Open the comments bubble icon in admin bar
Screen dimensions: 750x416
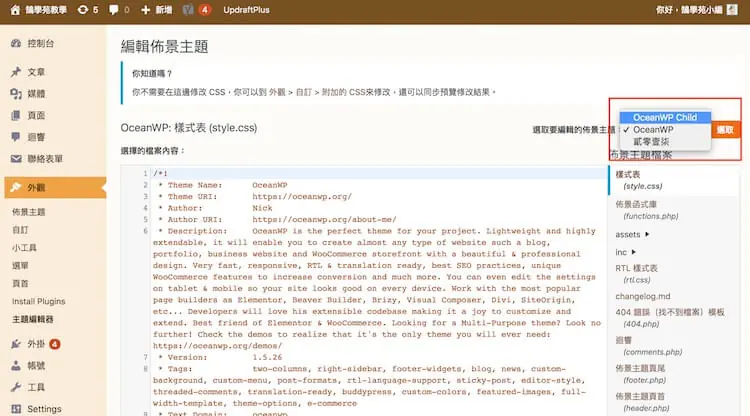point(113,10)
